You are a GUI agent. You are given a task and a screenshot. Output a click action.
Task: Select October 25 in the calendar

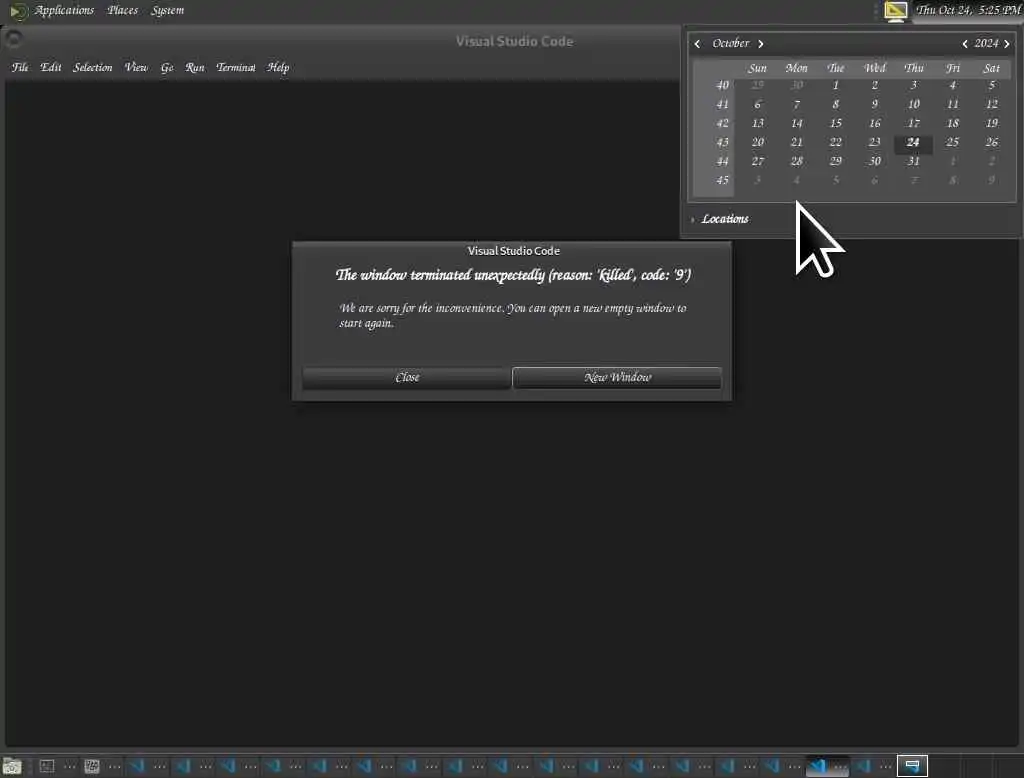click(952, 142)
